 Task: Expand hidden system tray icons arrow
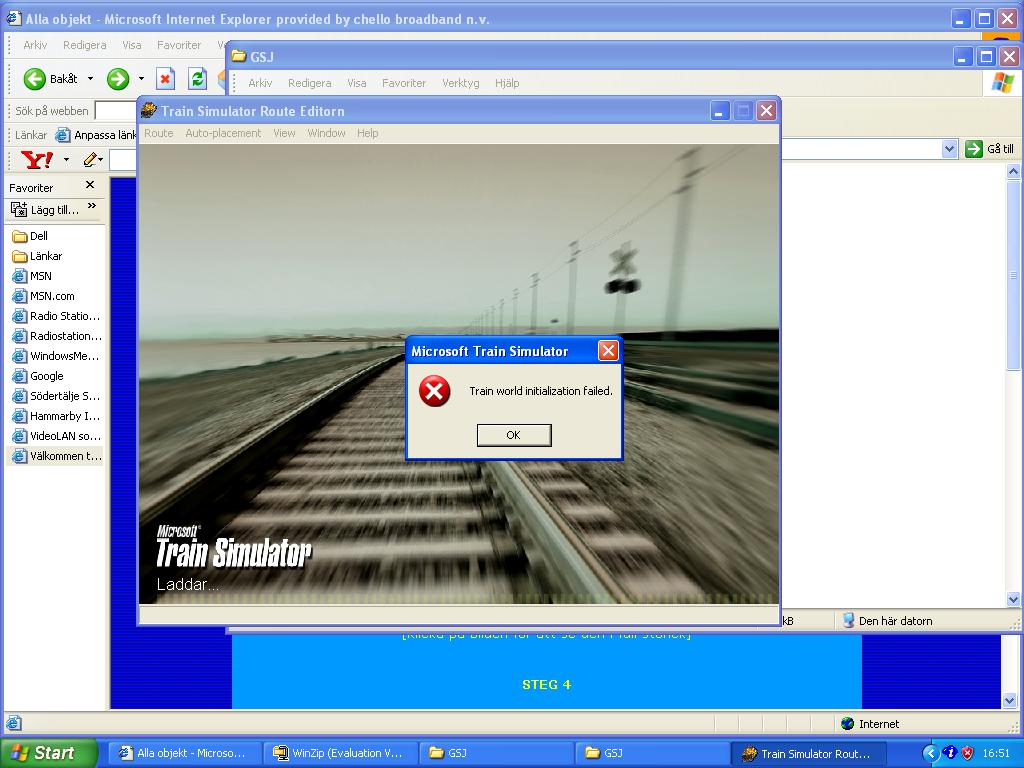pos(931,753)
